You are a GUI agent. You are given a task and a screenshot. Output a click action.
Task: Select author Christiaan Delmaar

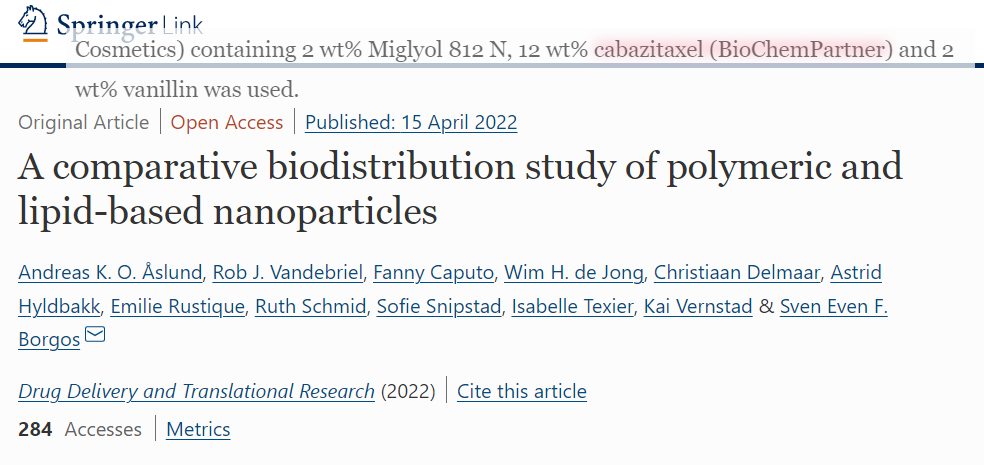point(737,272)
